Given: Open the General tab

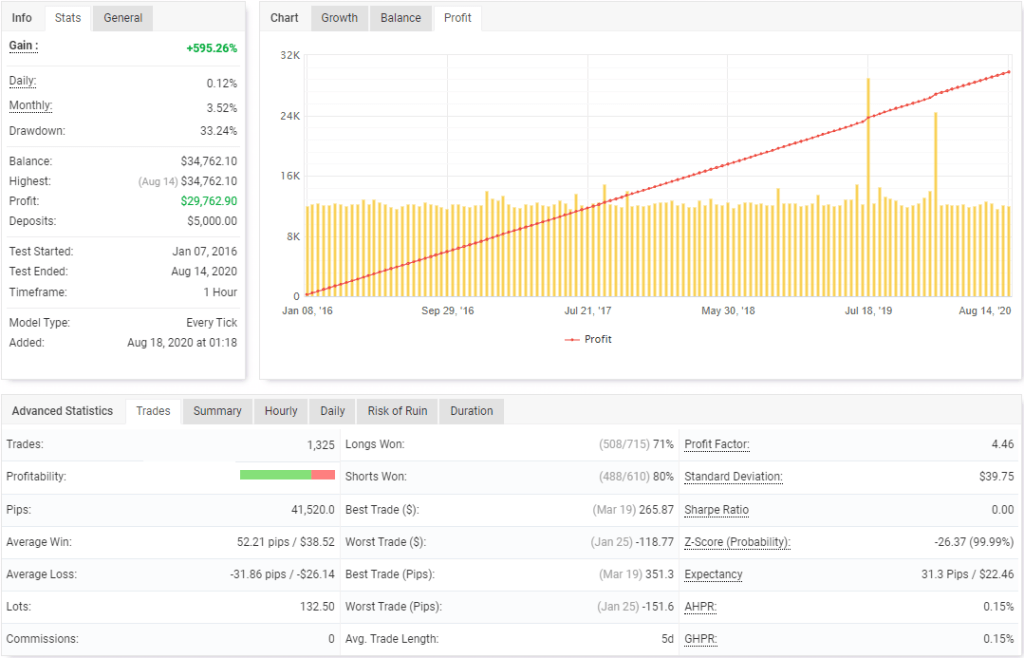Looking at the screenshot, I should pyautogui.click(x=122, y=17).
